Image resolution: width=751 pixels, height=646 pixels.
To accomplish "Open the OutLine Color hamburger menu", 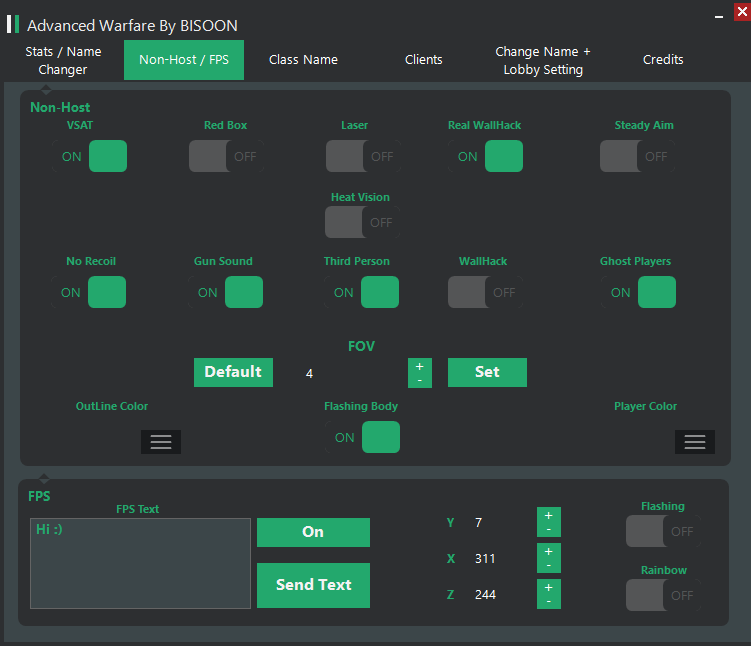I will (161, 442).
